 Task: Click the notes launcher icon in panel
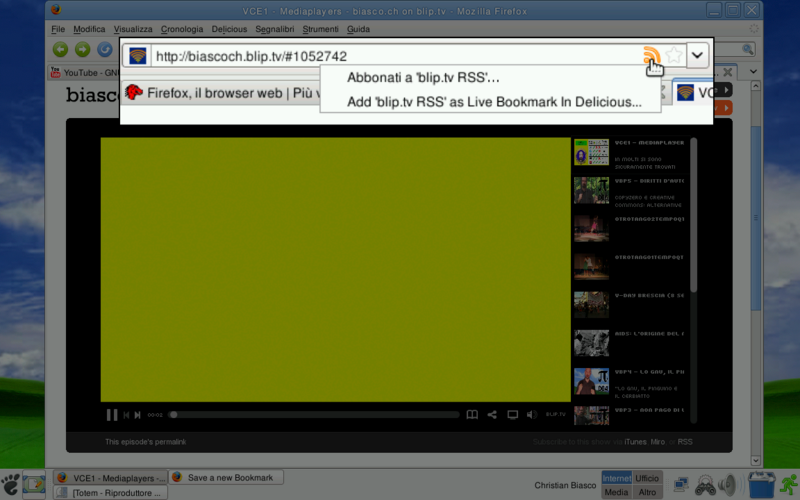(34, 485)
